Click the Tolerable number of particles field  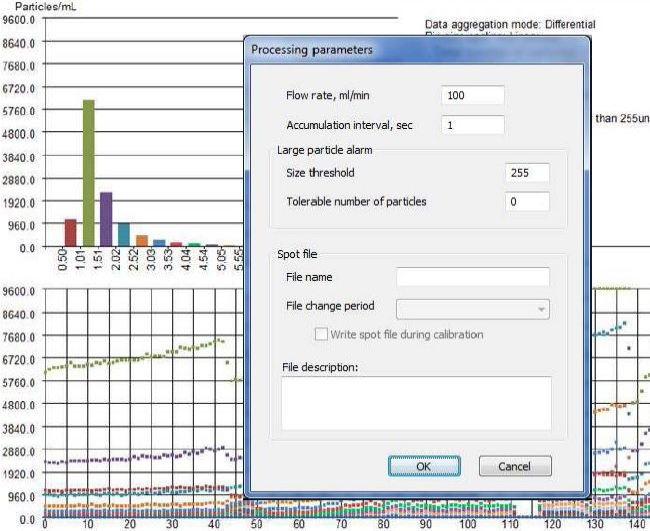pos(527,201)
